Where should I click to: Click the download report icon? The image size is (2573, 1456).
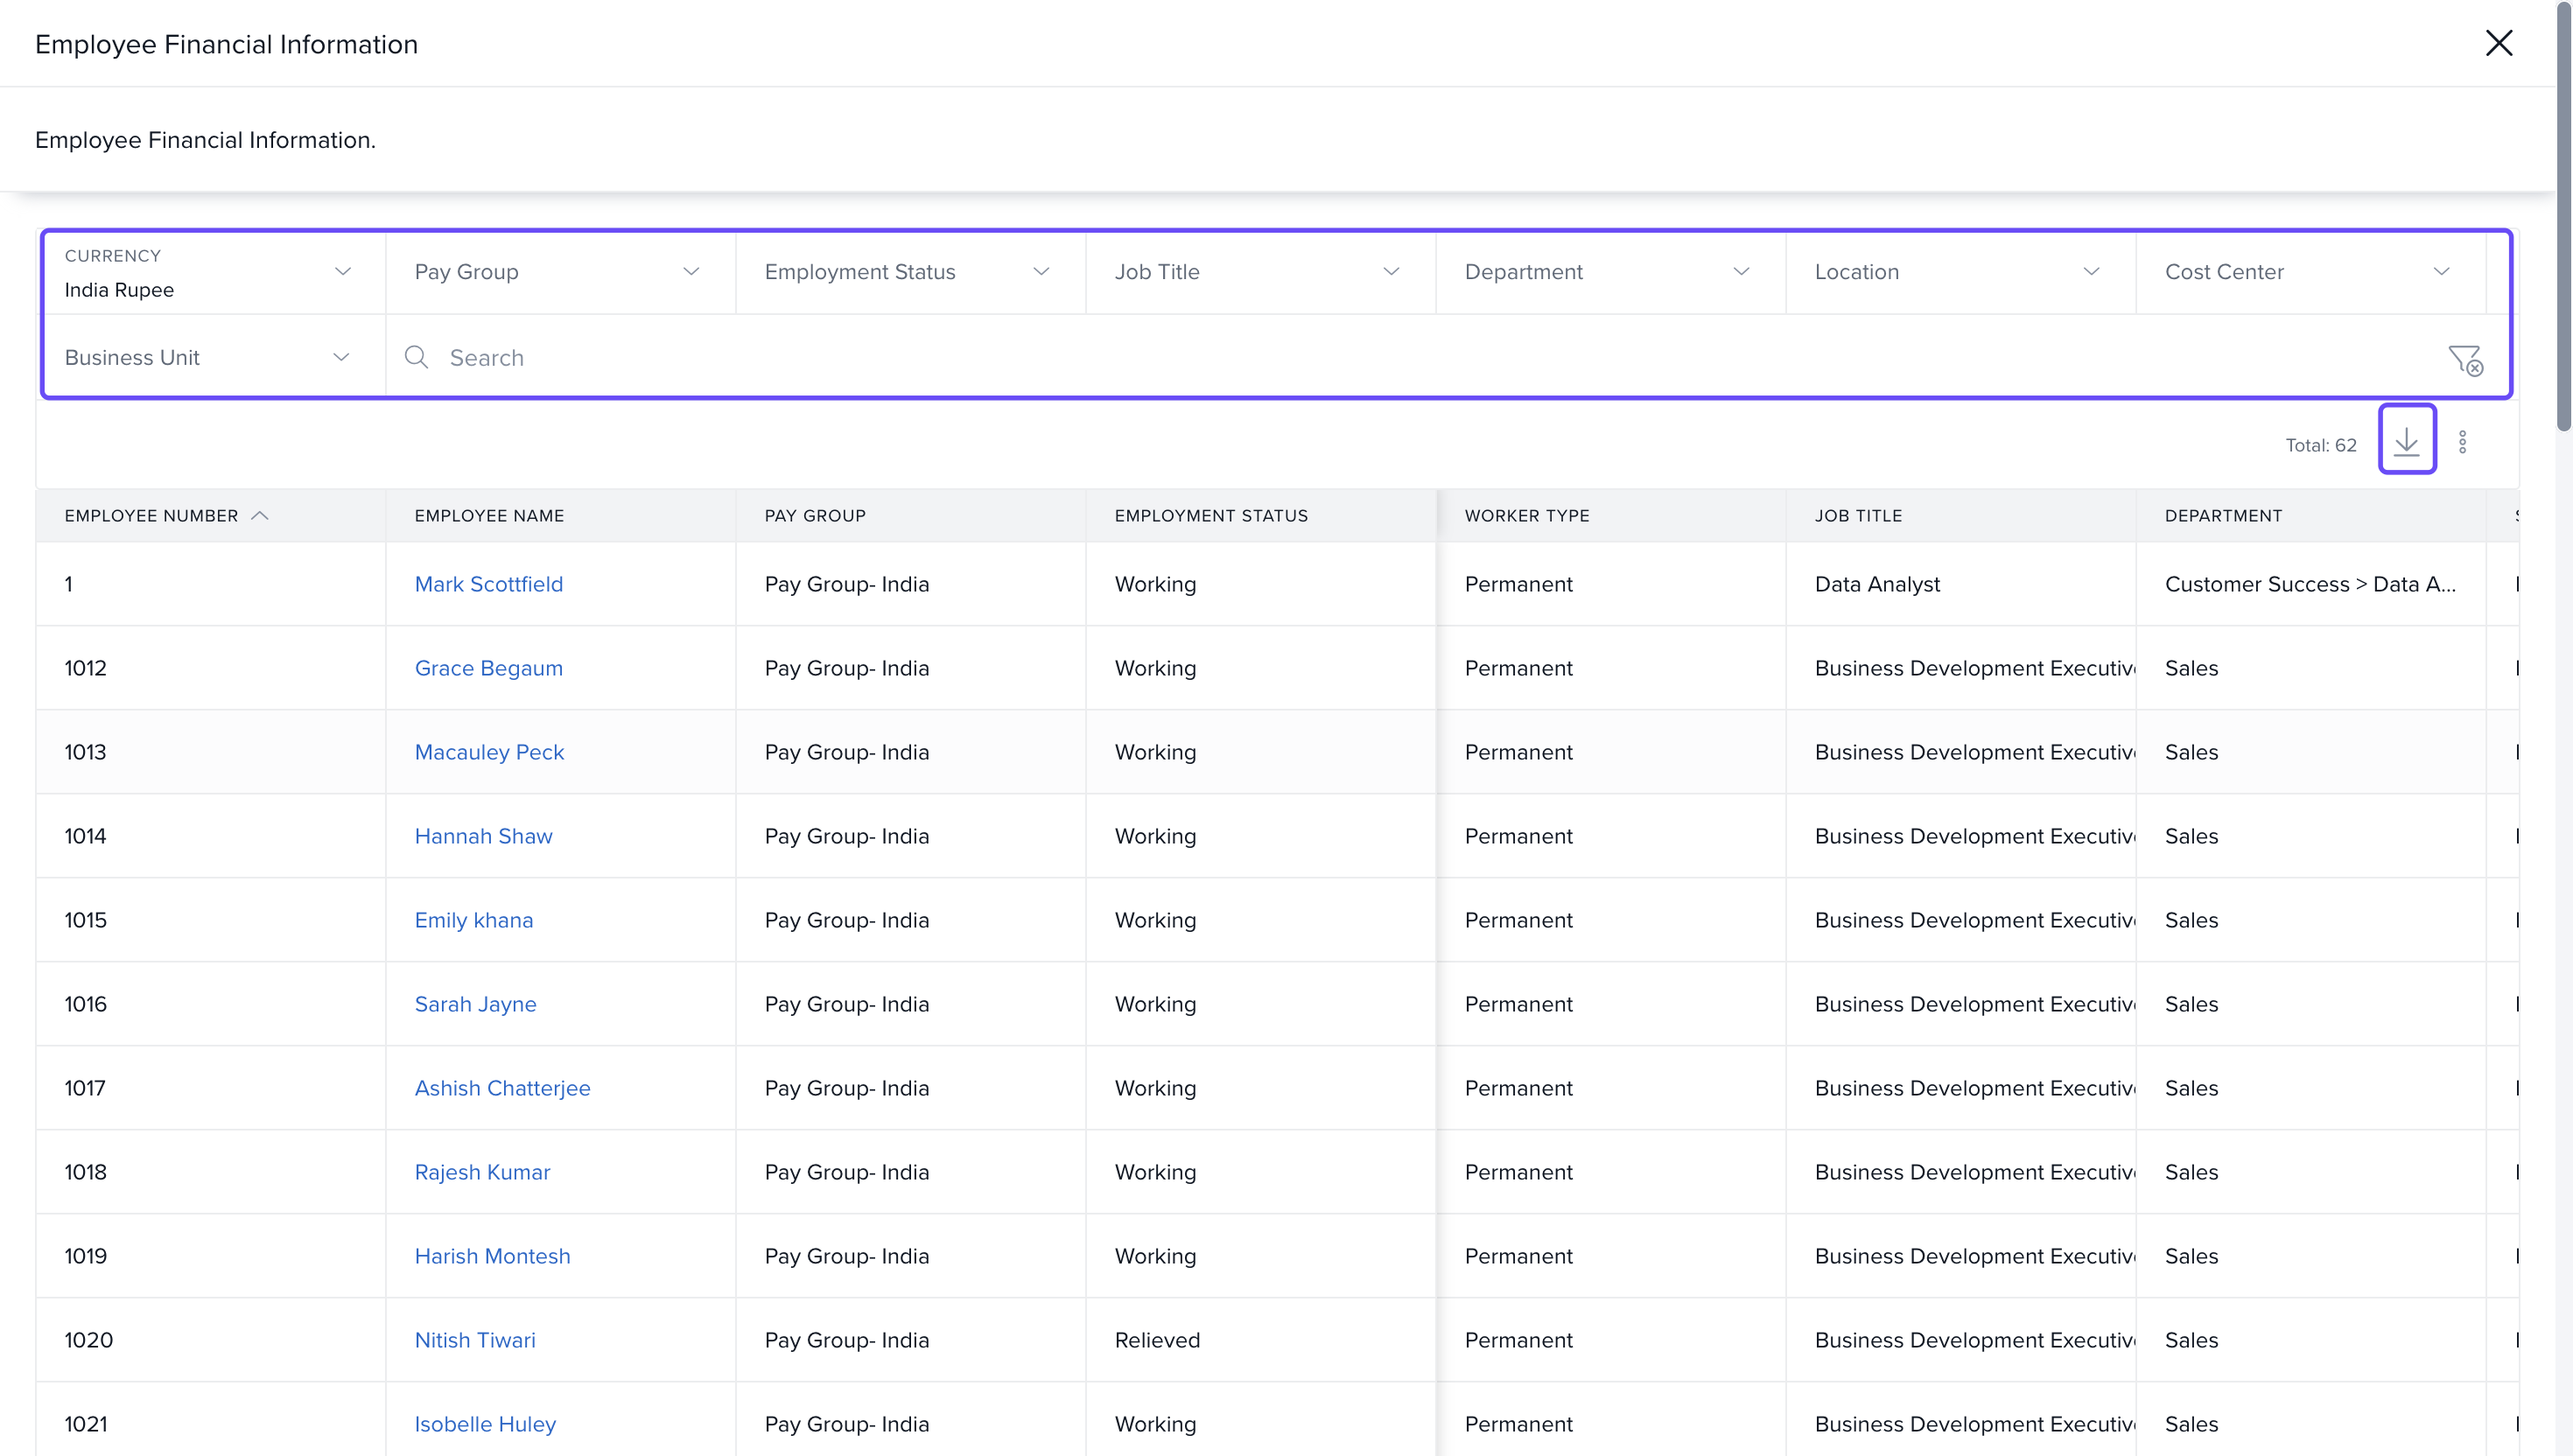[2406, 440]
